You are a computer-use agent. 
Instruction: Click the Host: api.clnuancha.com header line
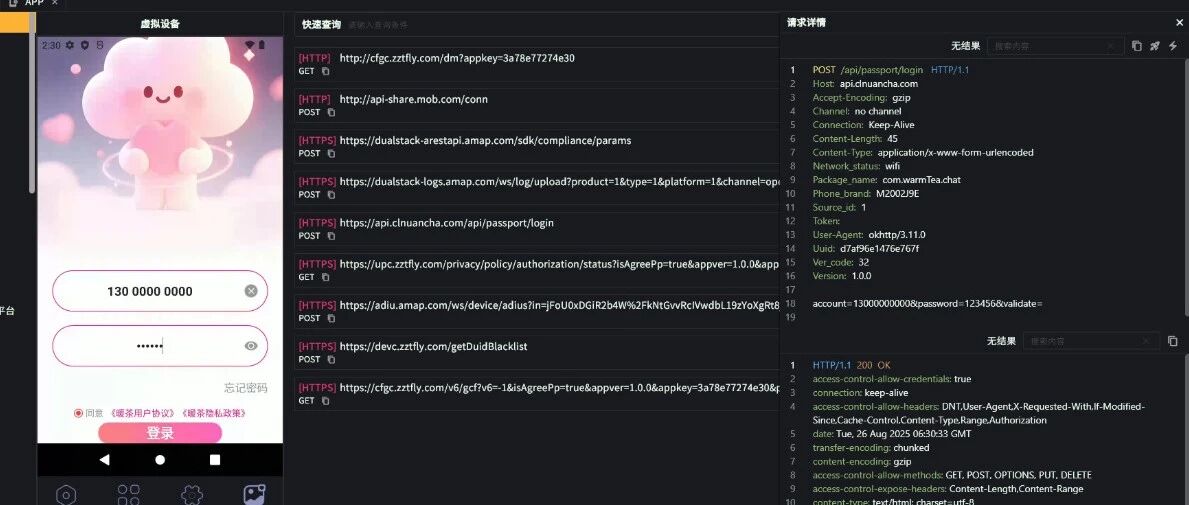tap(865, 83)
